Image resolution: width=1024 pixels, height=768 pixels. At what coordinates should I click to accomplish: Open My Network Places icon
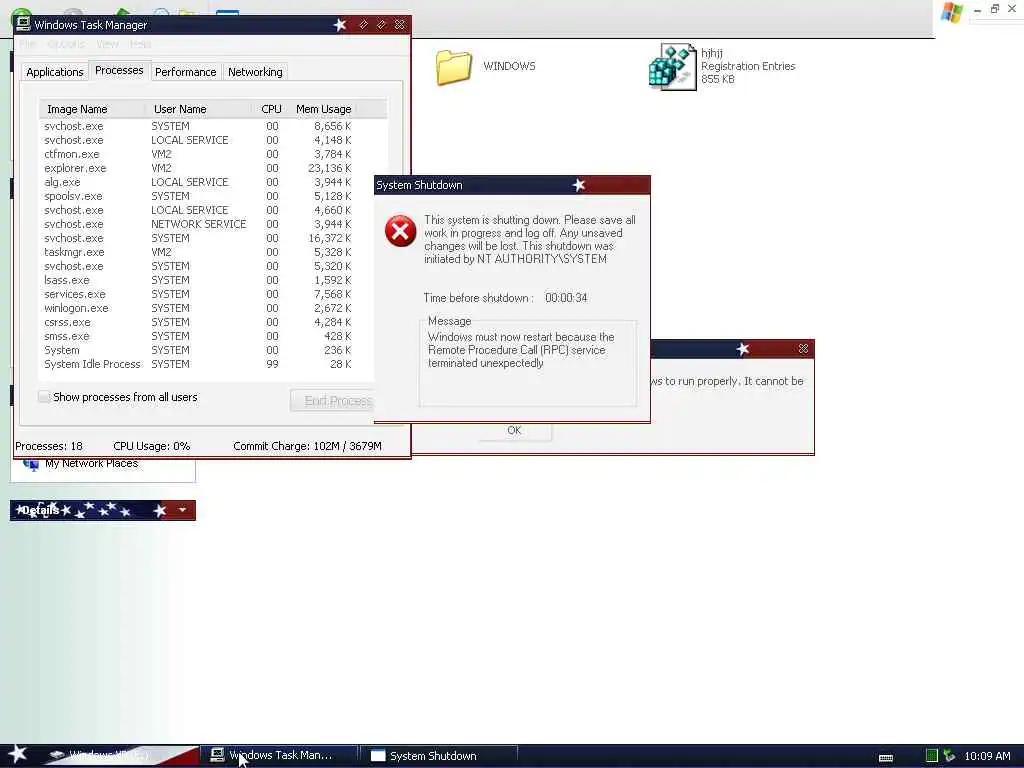tap(31, 464)
